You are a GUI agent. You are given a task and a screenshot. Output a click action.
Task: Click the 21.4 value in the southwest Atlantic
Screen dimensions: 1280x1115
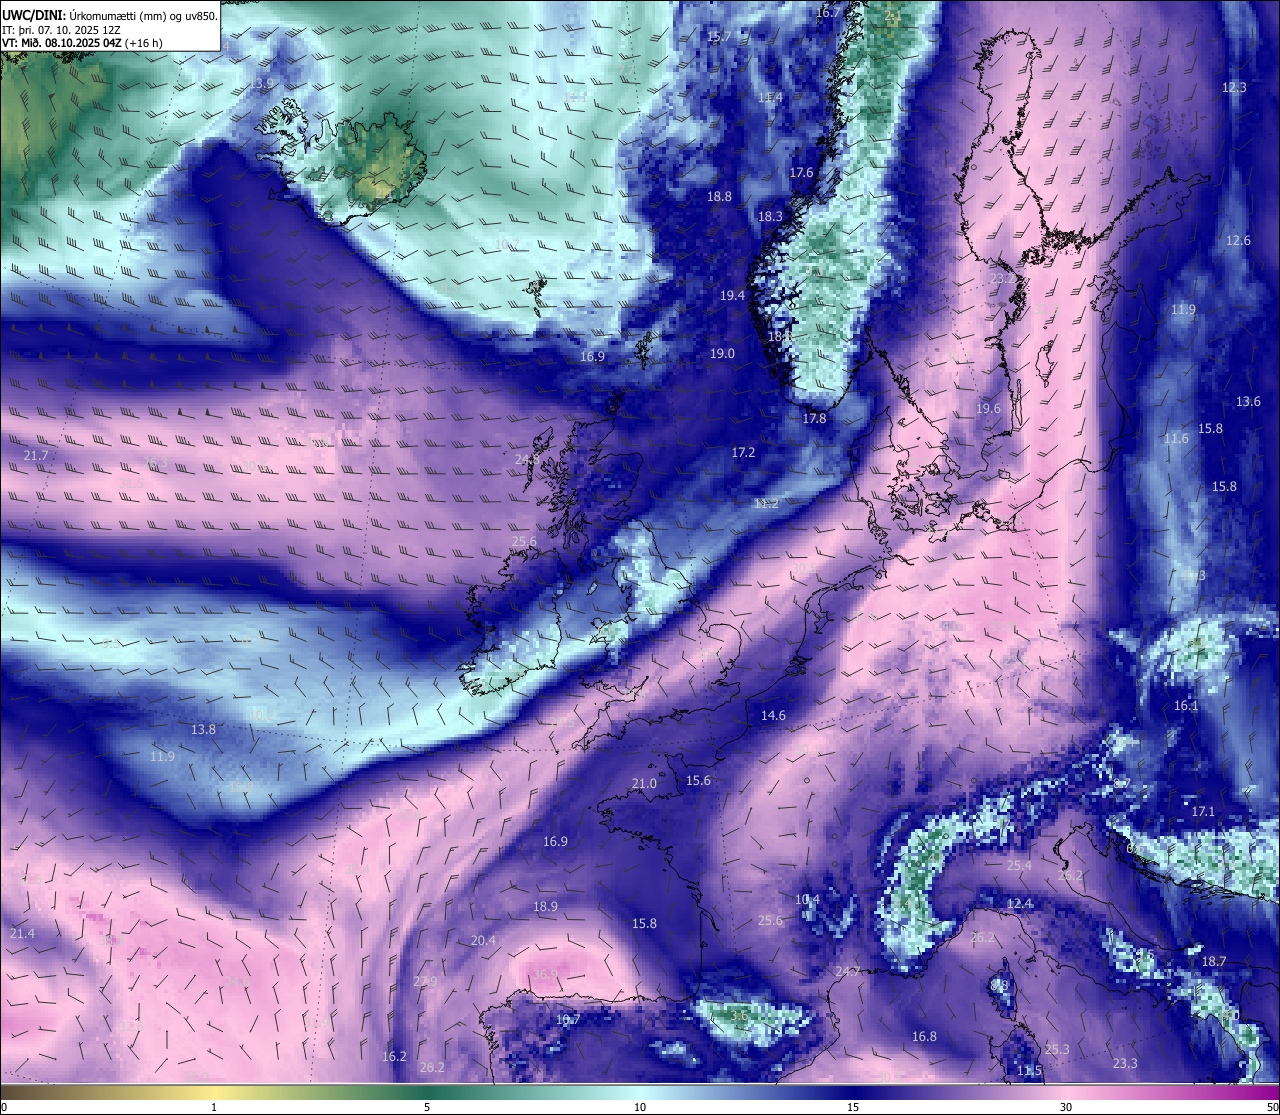(x=22, y=934)
